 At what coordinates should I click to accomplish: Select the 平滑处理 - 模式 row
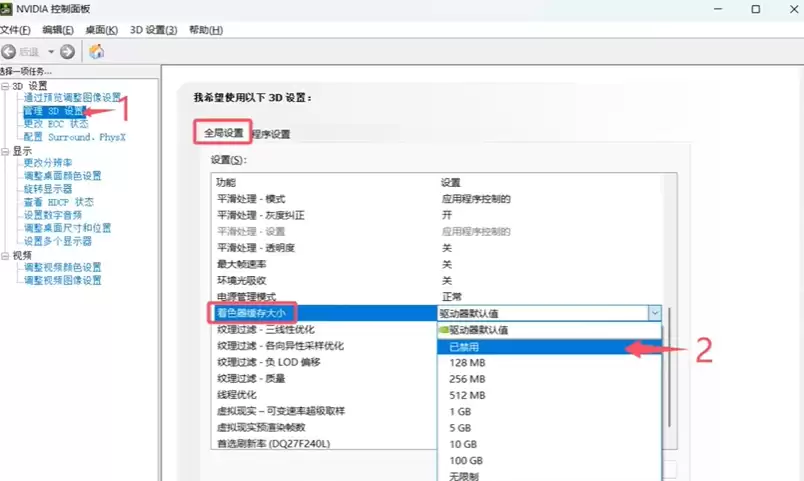click(436, 199)
